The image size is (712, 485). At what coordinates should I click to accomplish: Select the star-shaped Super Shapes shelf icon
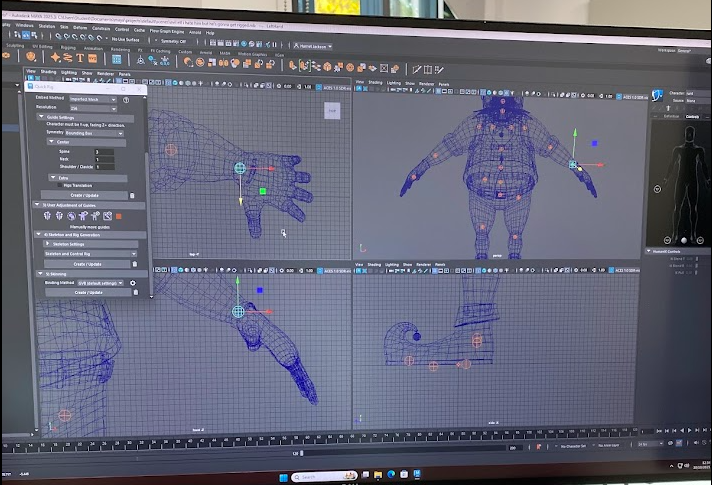(55, 57)
